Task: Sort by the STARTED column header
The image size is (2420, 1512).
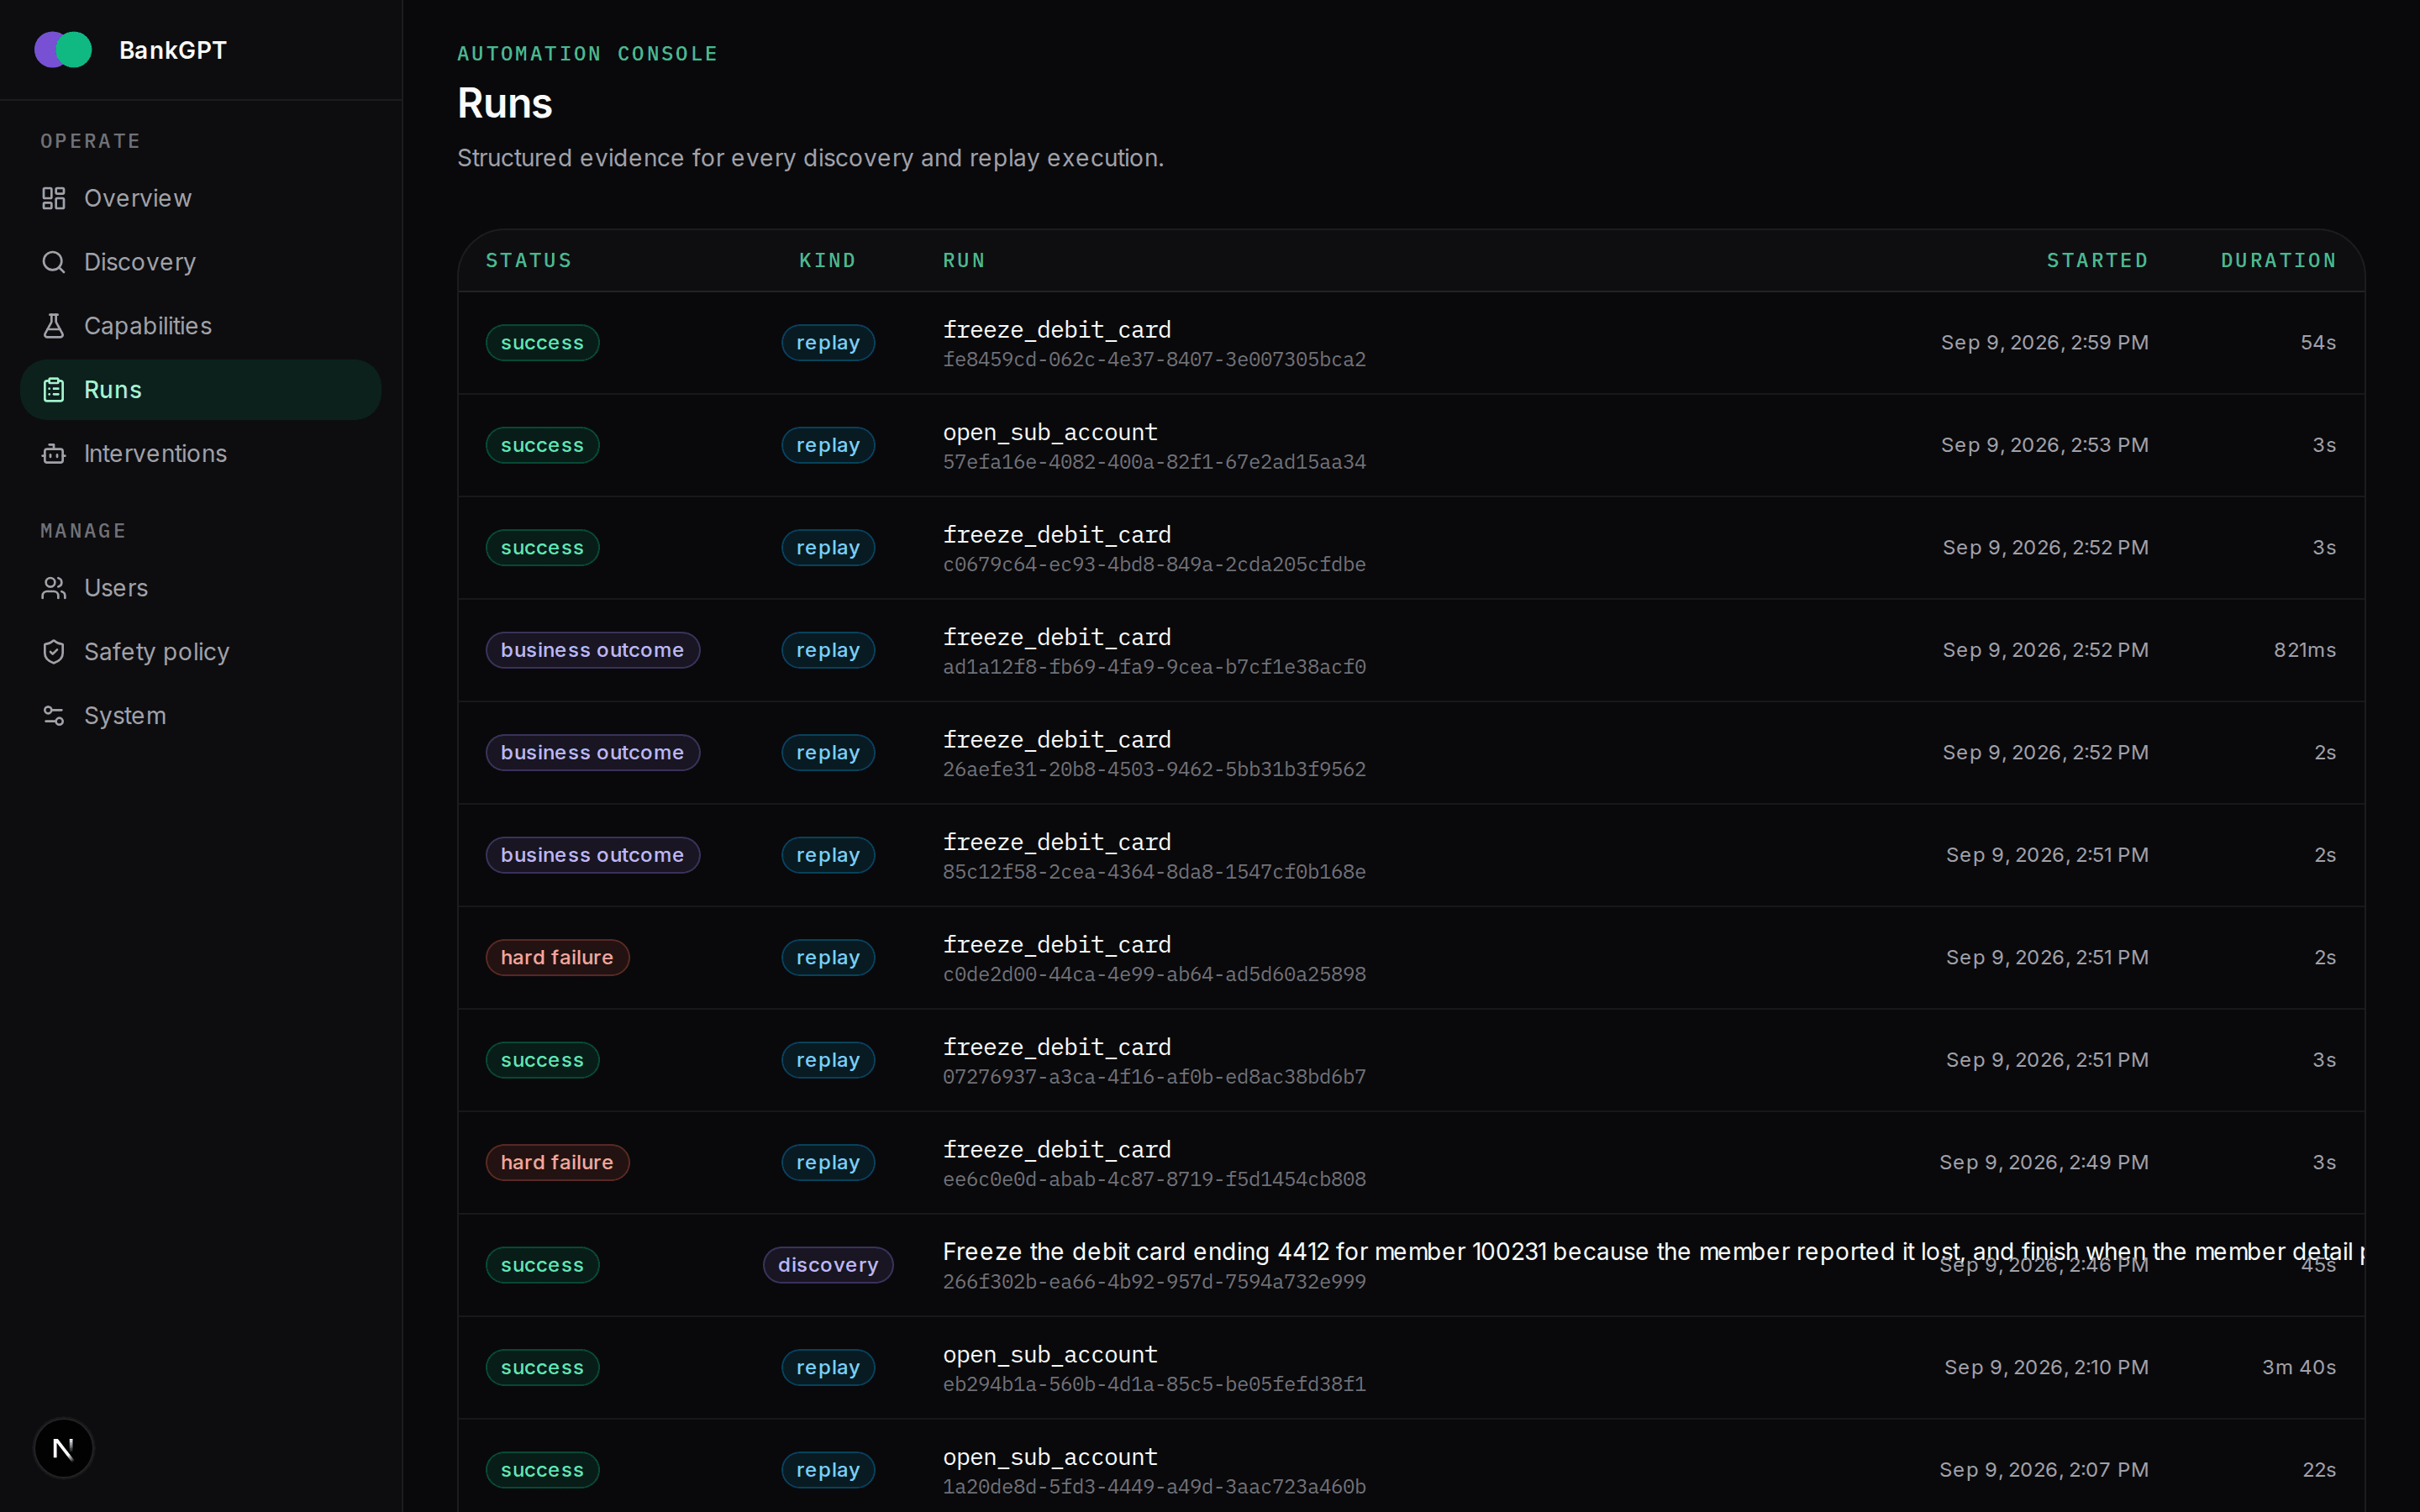Action: [x=2097, y=261]
